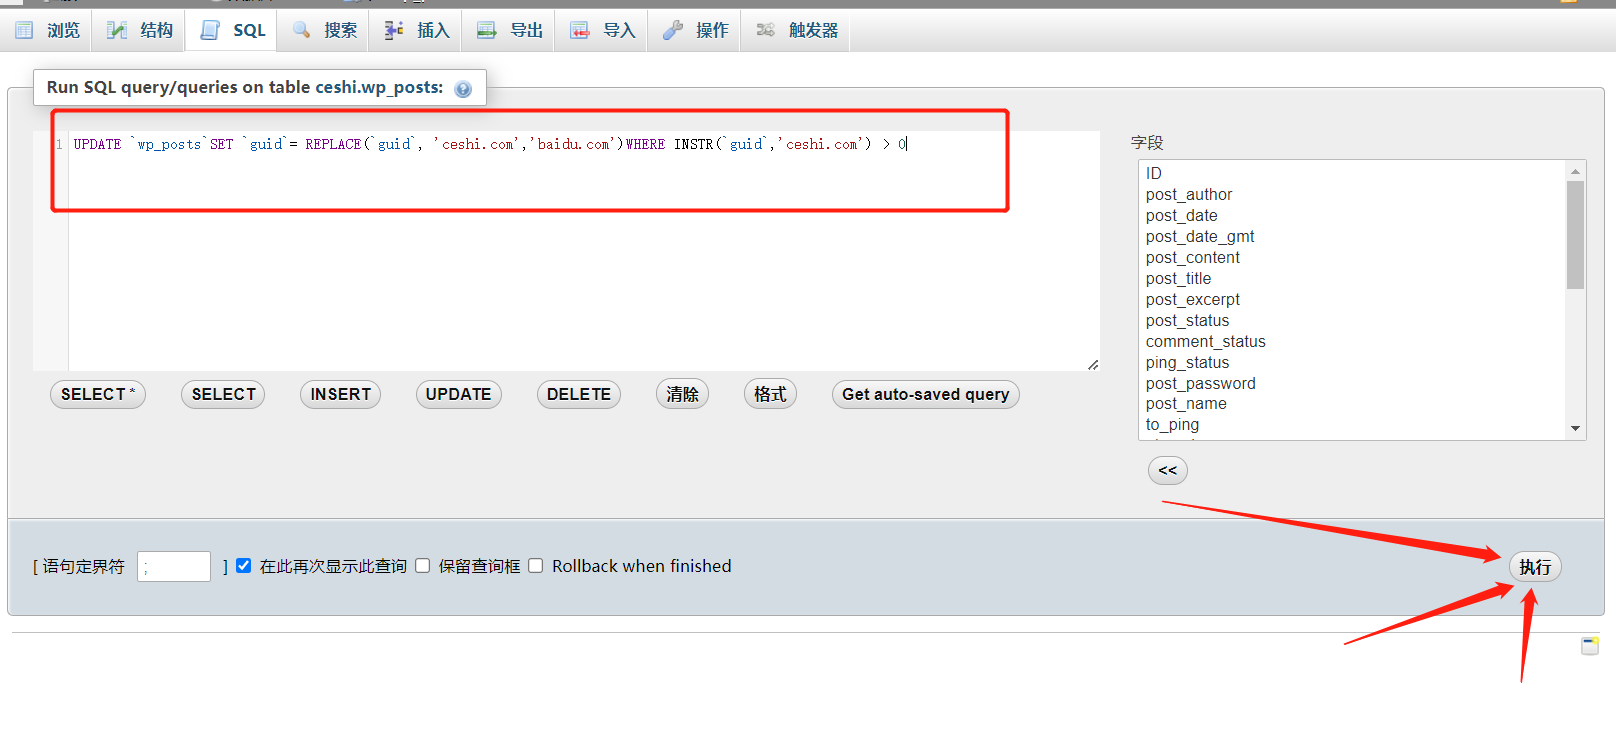Screen dimensions: 1616x739
Task: Click the 插入 insert icon
Action: [x=394, y=30]
